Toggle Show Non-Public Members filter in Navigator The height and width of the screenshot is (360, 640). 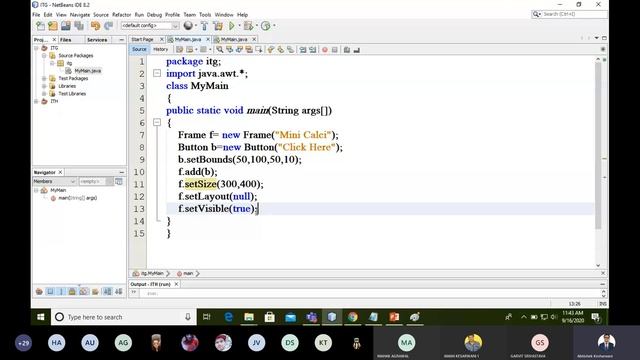tap(72, 291)
